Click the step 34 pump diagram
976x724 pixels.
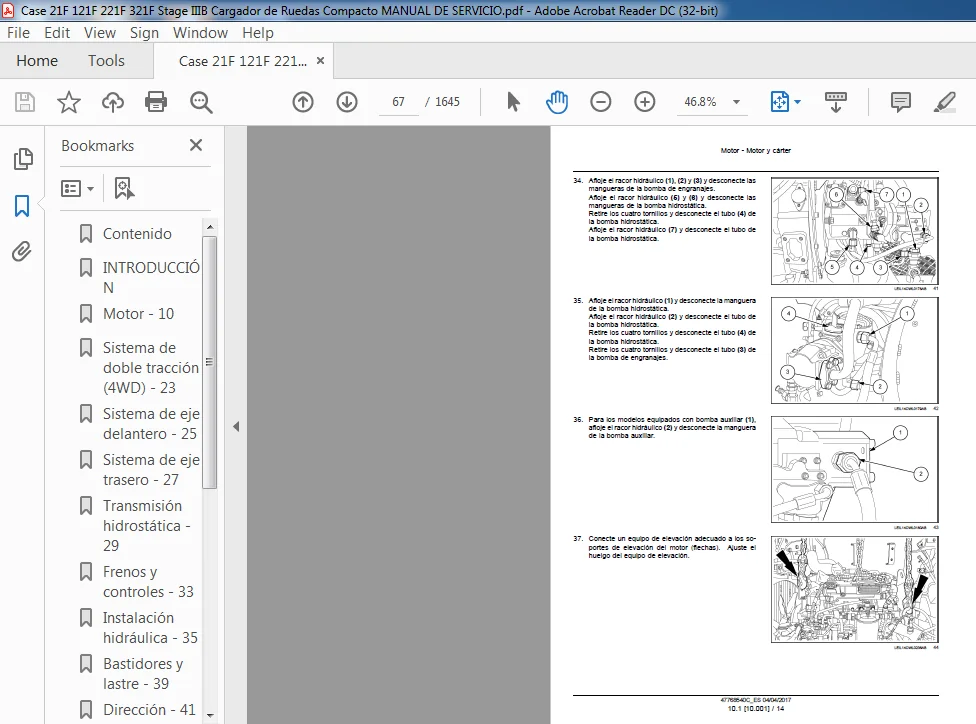pos(854,231)
